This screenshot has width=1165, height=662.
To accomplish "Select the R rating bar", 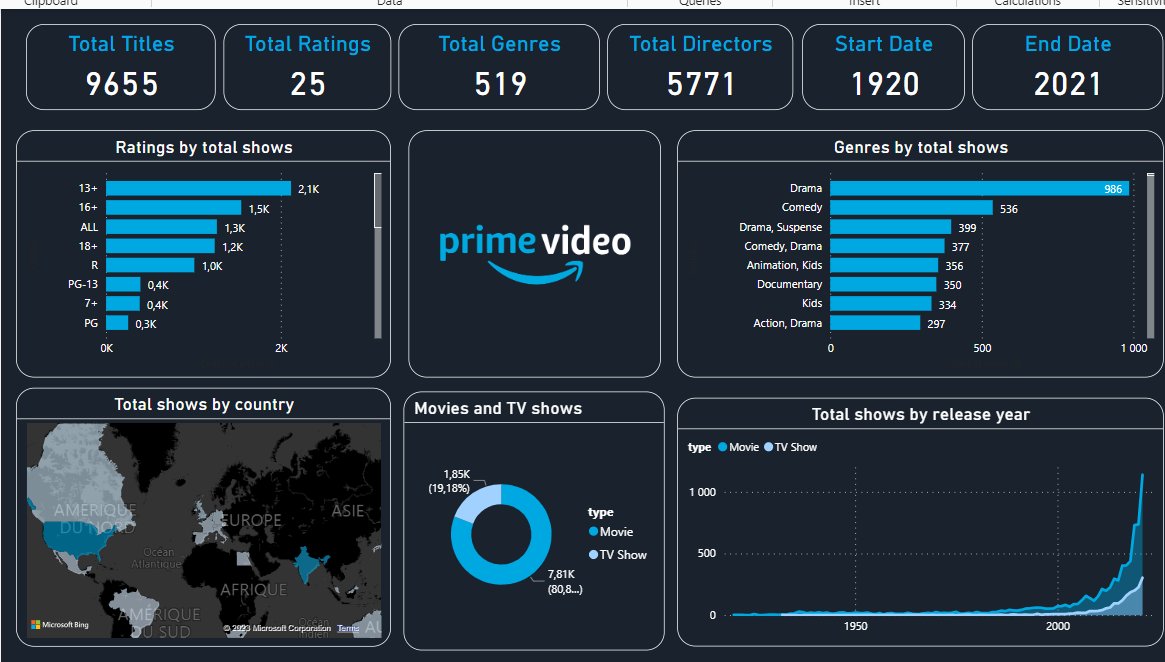I will tap(150, 265).
